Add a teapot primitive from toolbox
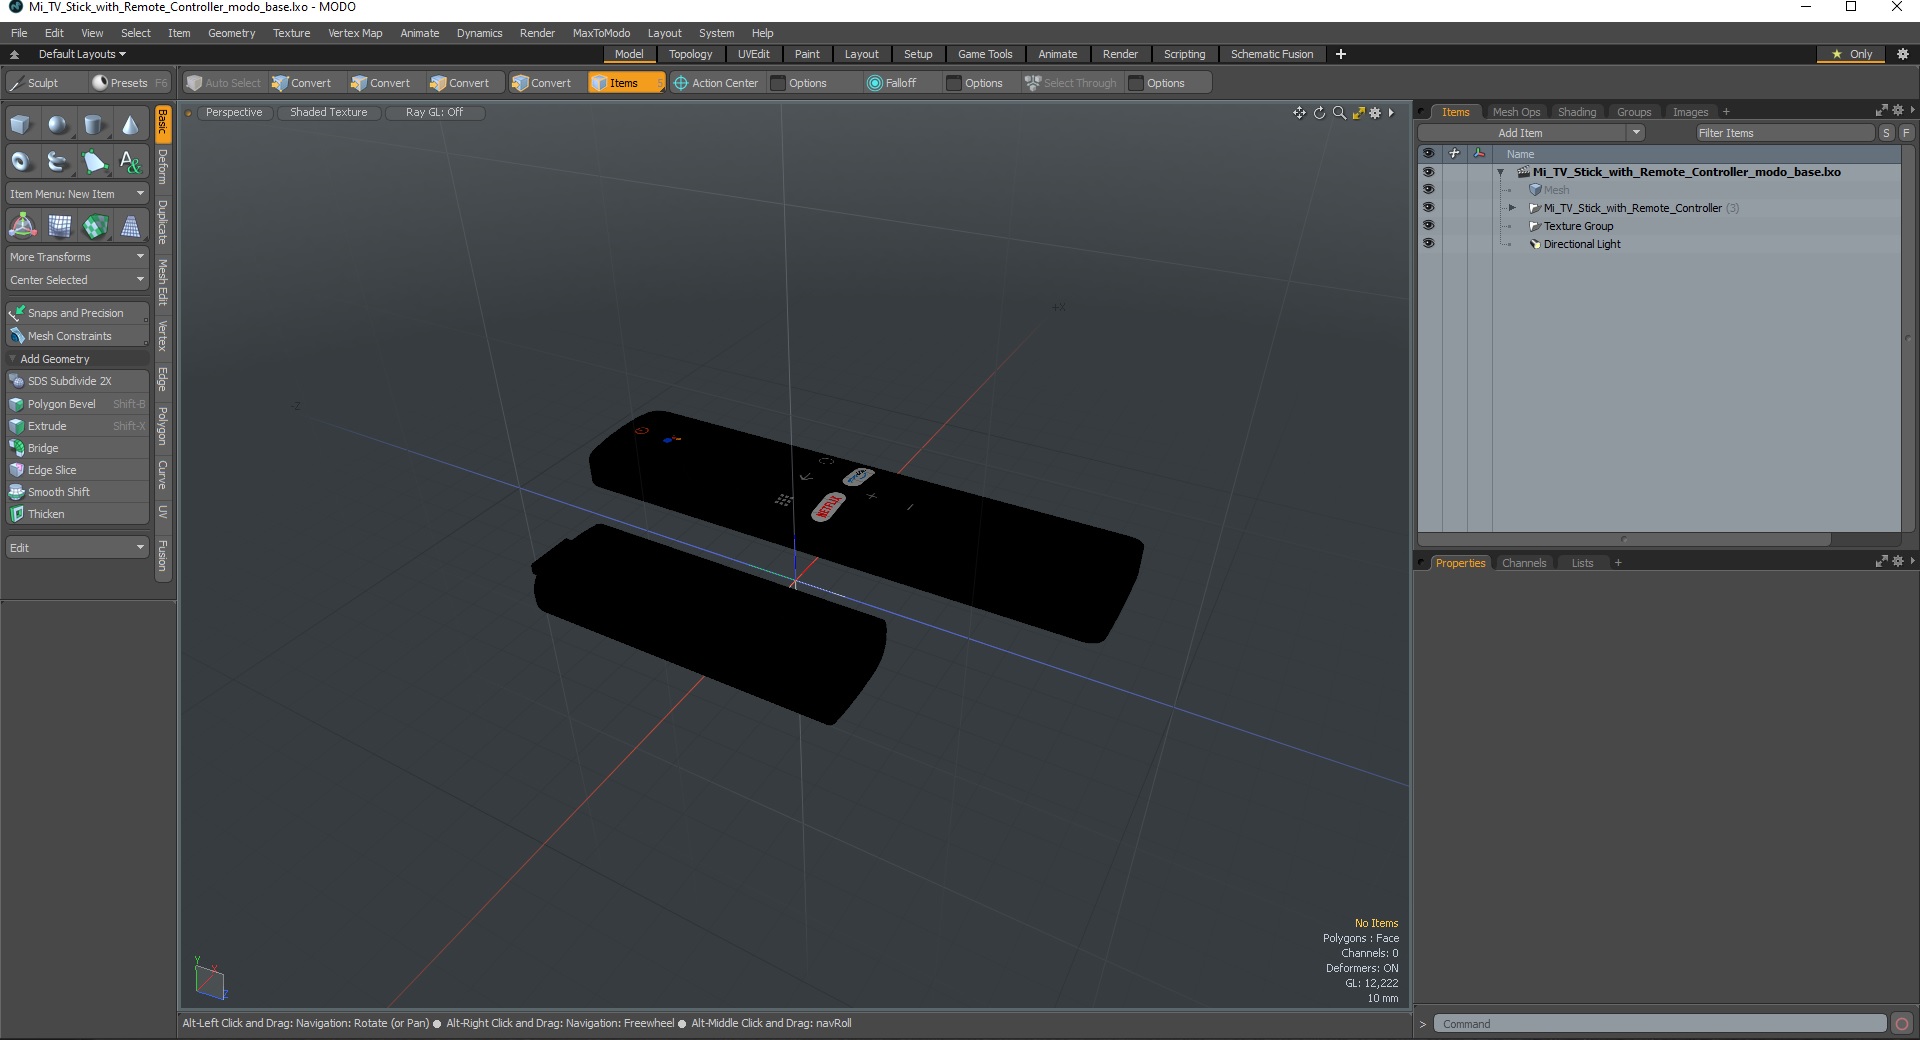Image resolution: width=1920 pixels, height=1040 pixels. 58,161
